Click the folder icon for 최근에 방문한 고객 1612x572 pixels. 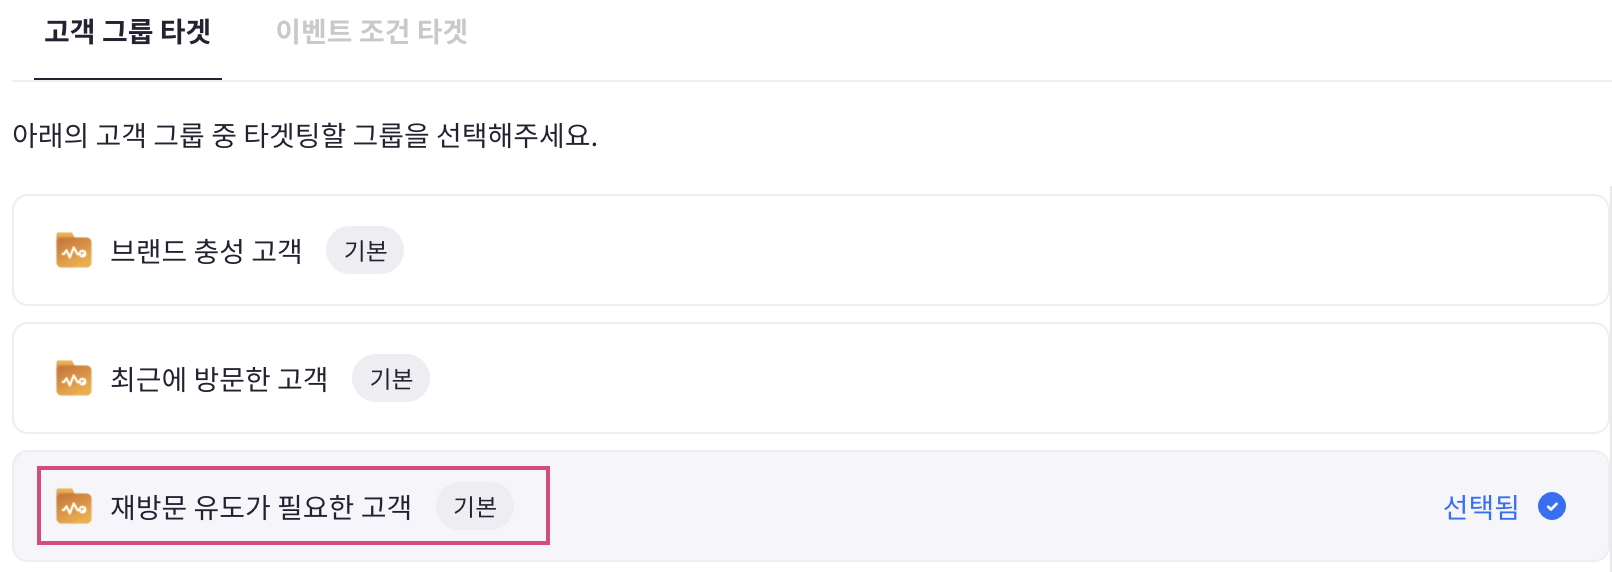click(x=74, y=379)
